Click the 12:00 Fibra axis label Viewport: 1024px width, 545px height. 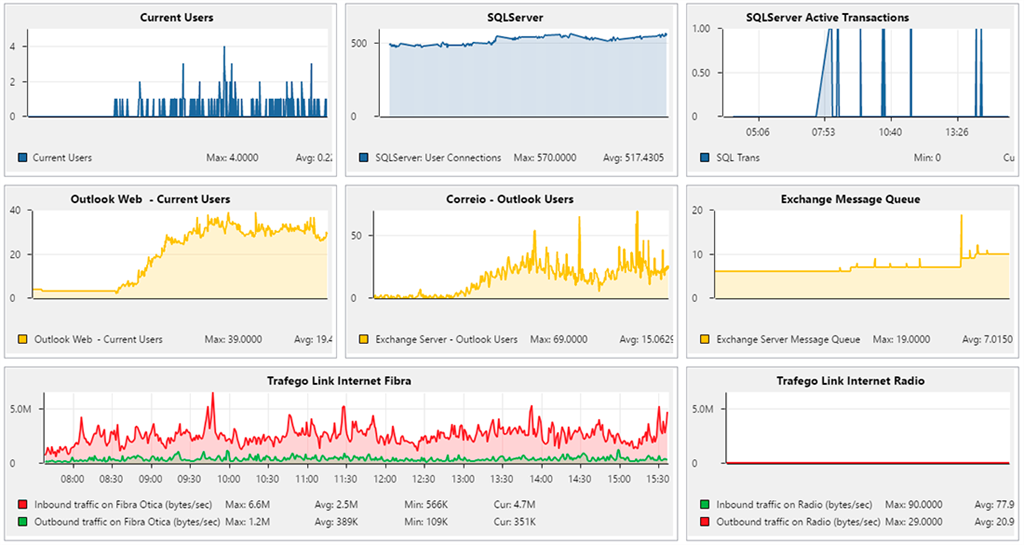pyautogui.click(x=385, y=478)
